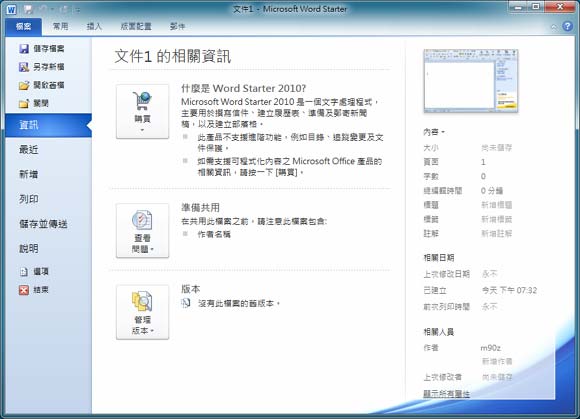Select 列印 in the backstage menu
Viewport: 580px width, 419px height.
pyautogui.click(x=29, y=199)
